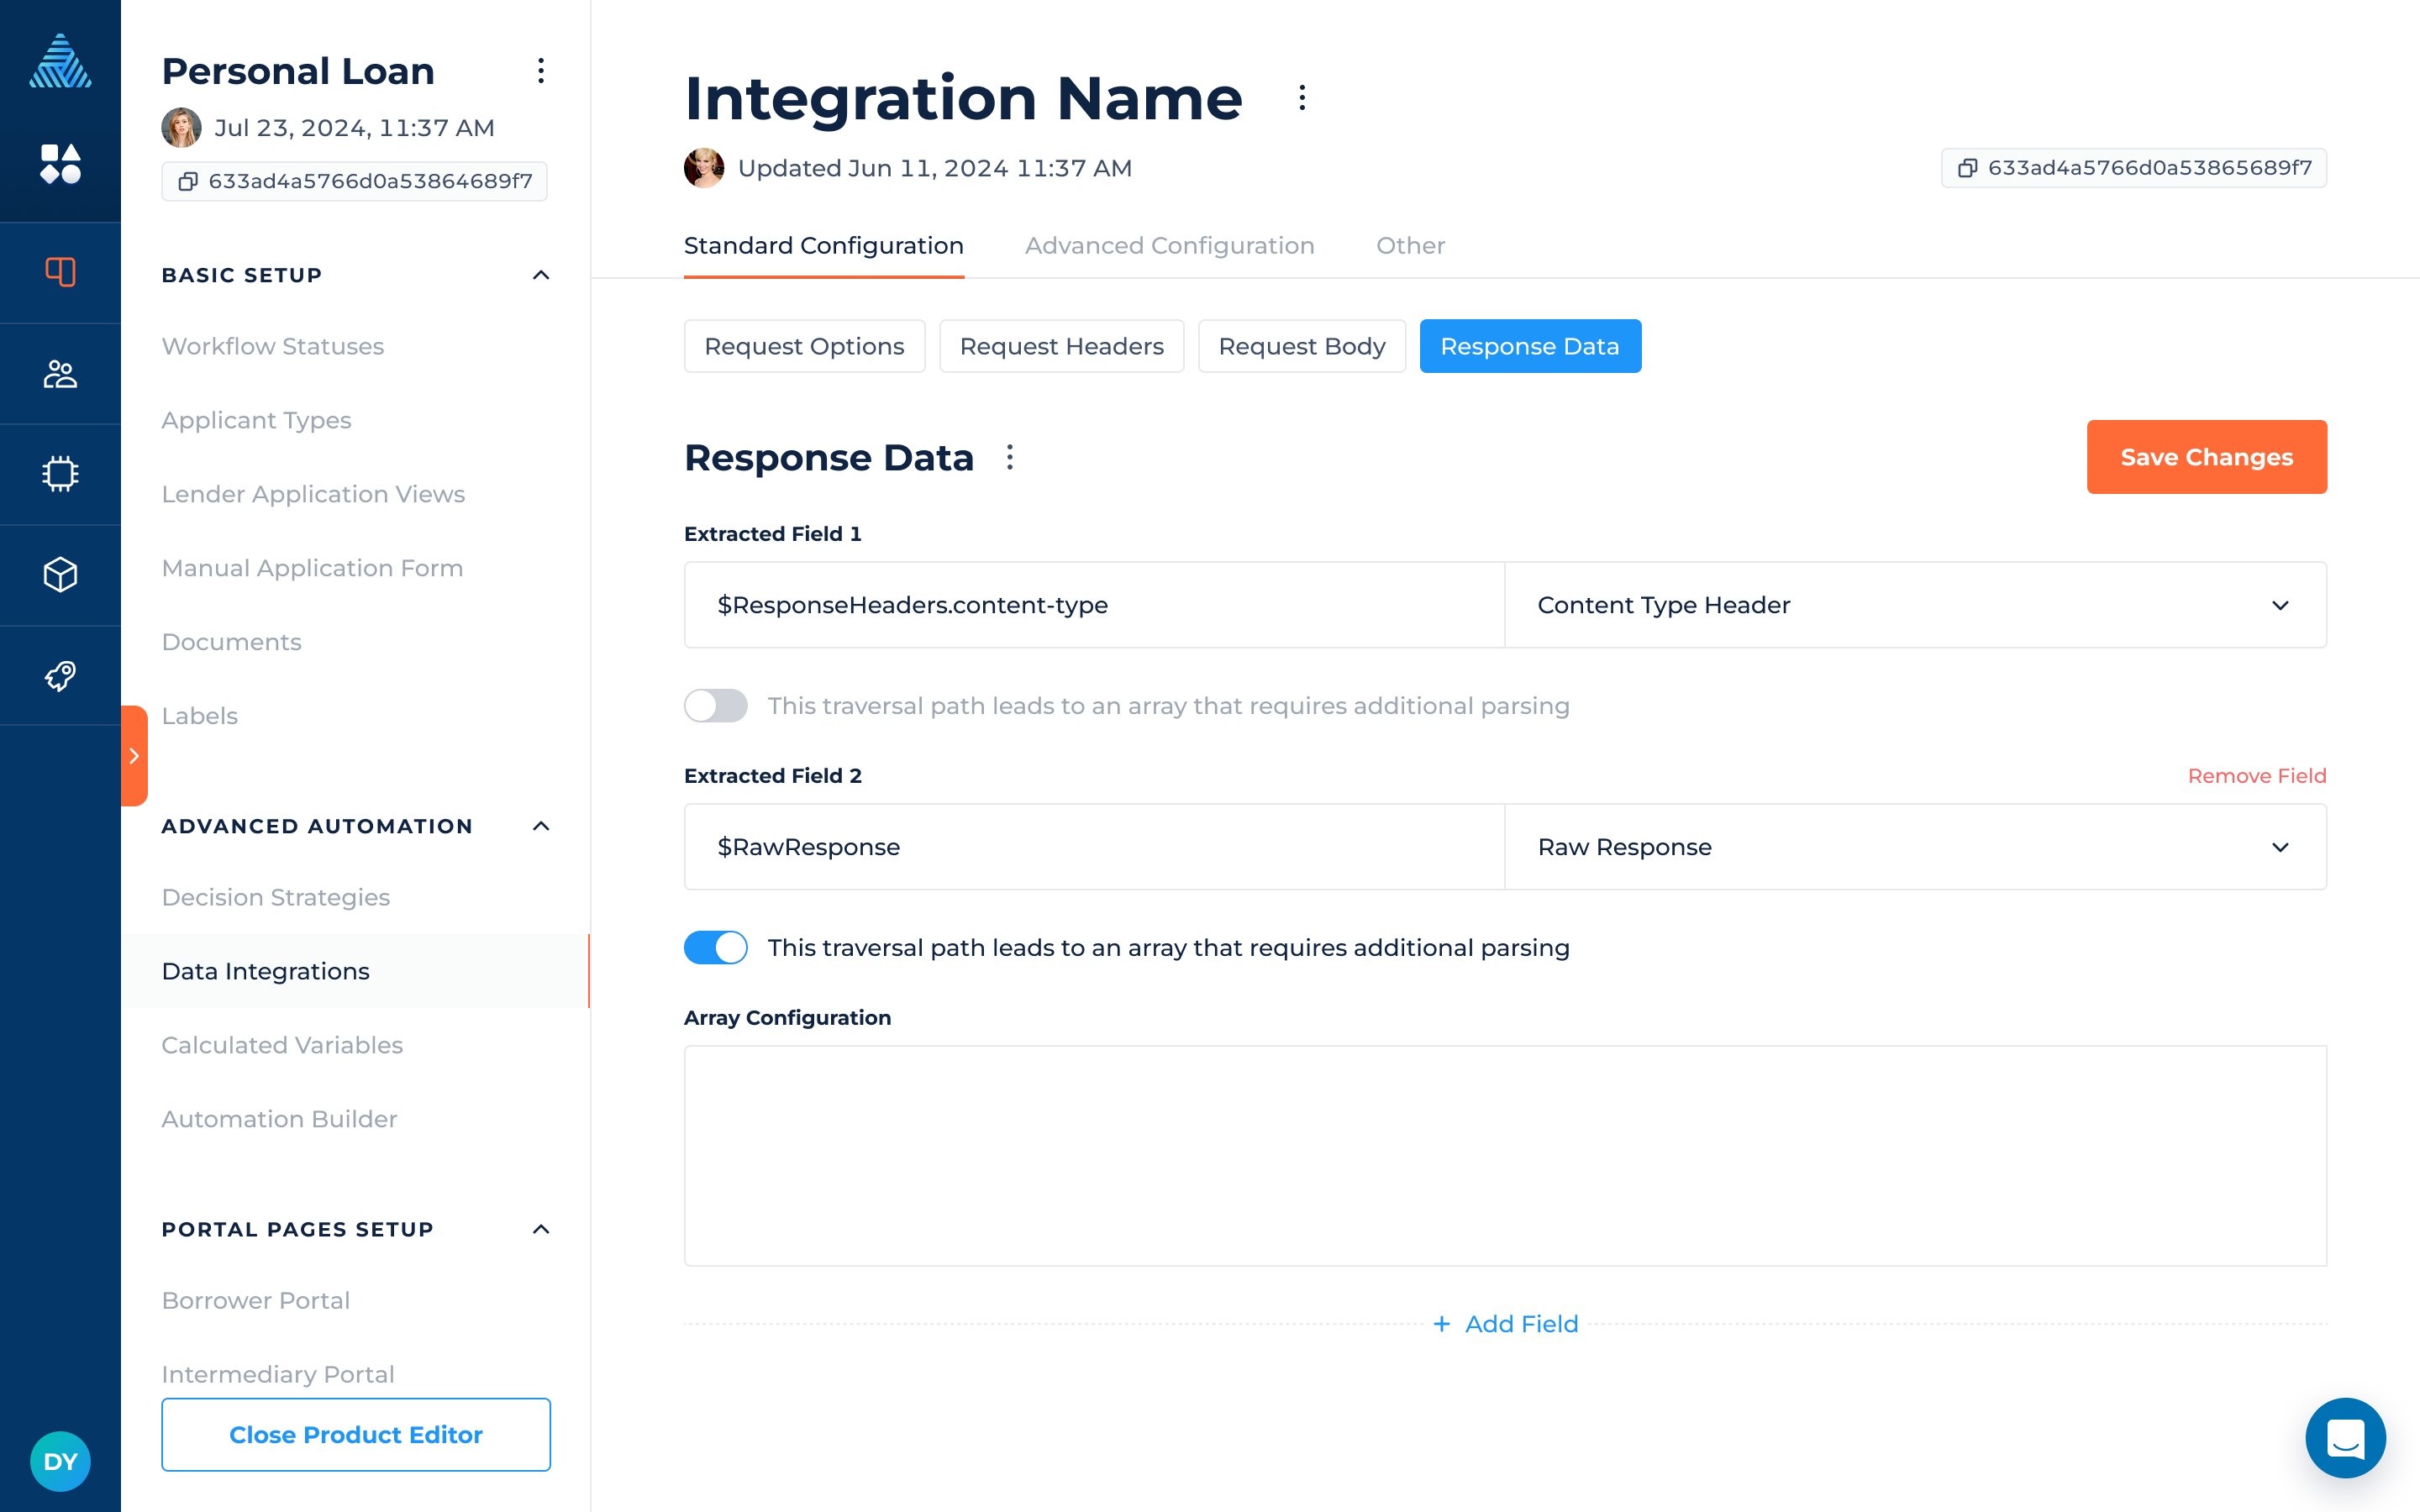Screen dimensions: 2420x1512
Task: Open the Content Type Header dropdown
Action: (1914, 605)
